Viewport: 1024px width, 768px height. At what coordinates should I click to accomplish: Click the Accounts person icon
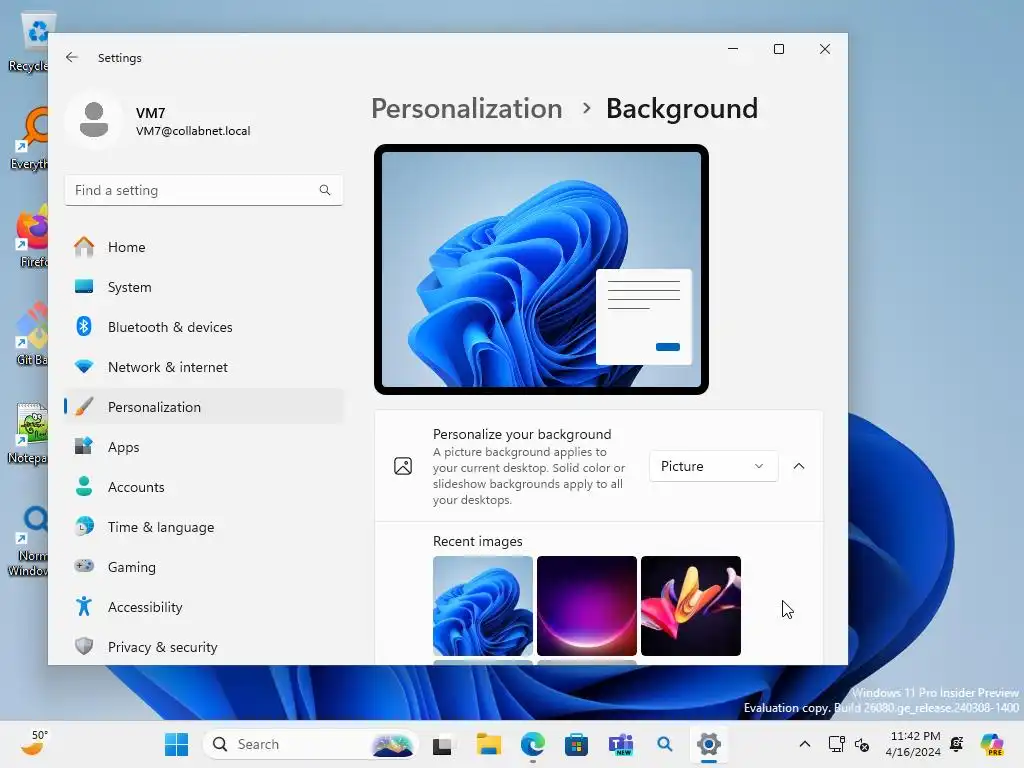pyautogui.click(x=84, y=487)
